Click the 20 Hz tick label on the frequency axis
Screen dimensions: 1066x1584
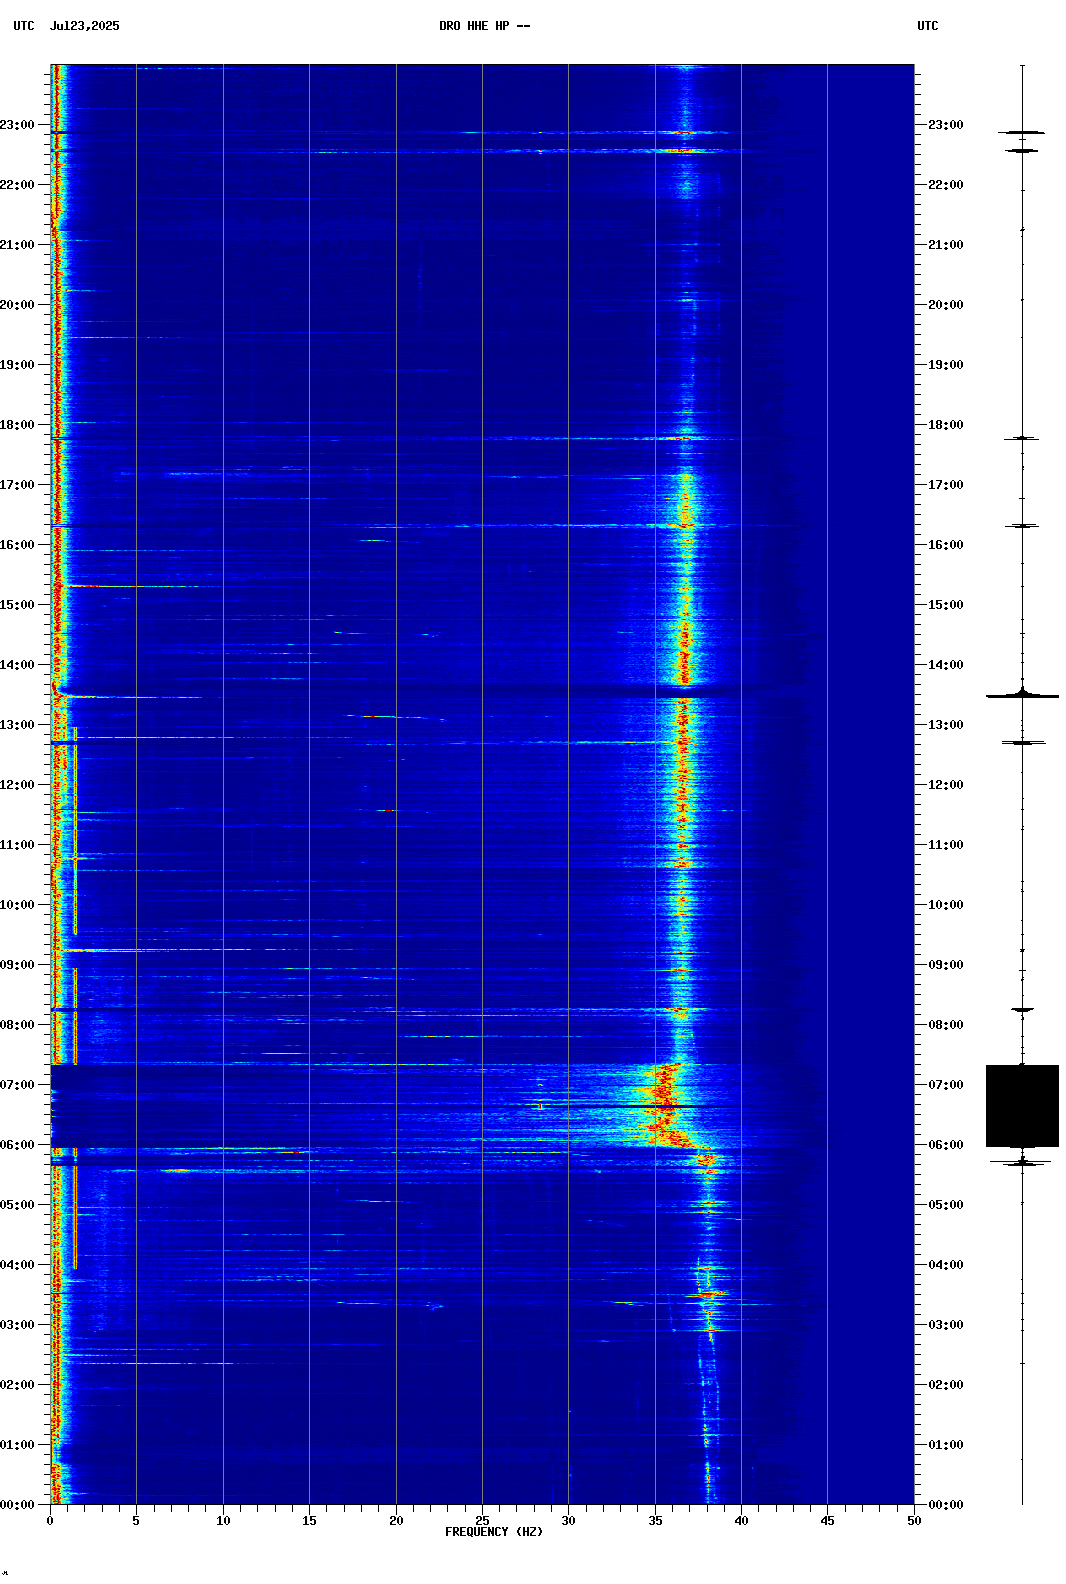(x=396, y=1521)
